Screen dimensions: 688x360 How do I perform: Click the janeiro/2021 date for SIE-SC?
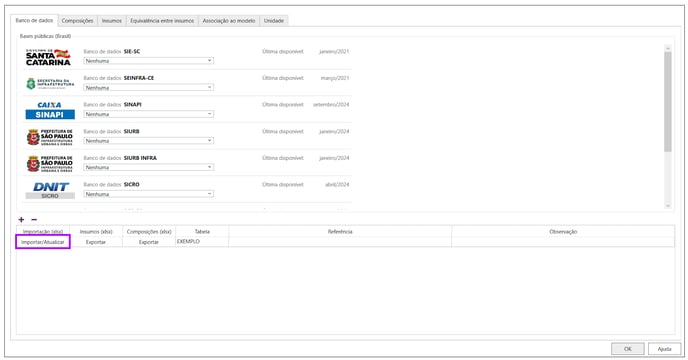tap(334, 51)
